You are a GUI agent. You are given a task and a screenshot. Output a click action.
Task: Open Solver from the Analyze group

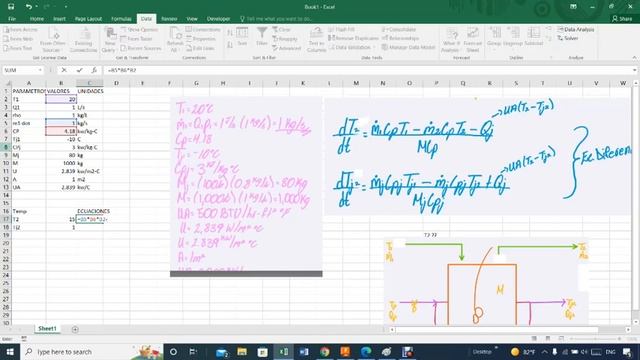(568, 38)
